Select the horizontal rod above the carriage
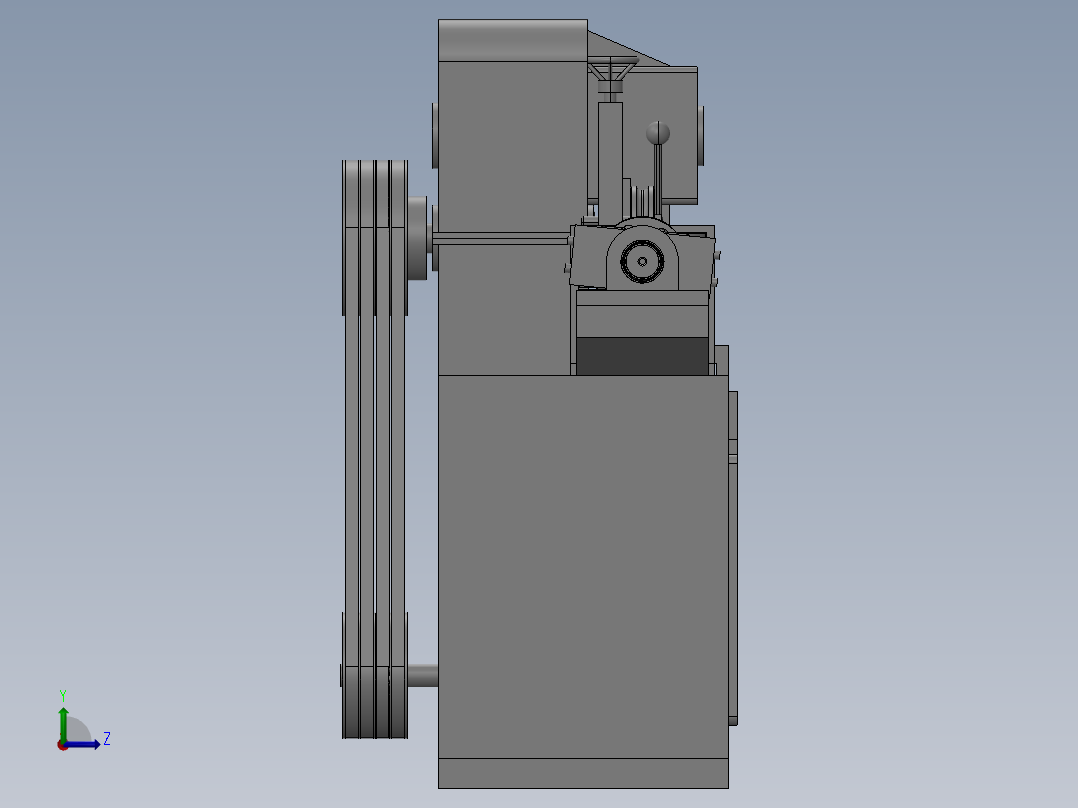 coord(501,239)
